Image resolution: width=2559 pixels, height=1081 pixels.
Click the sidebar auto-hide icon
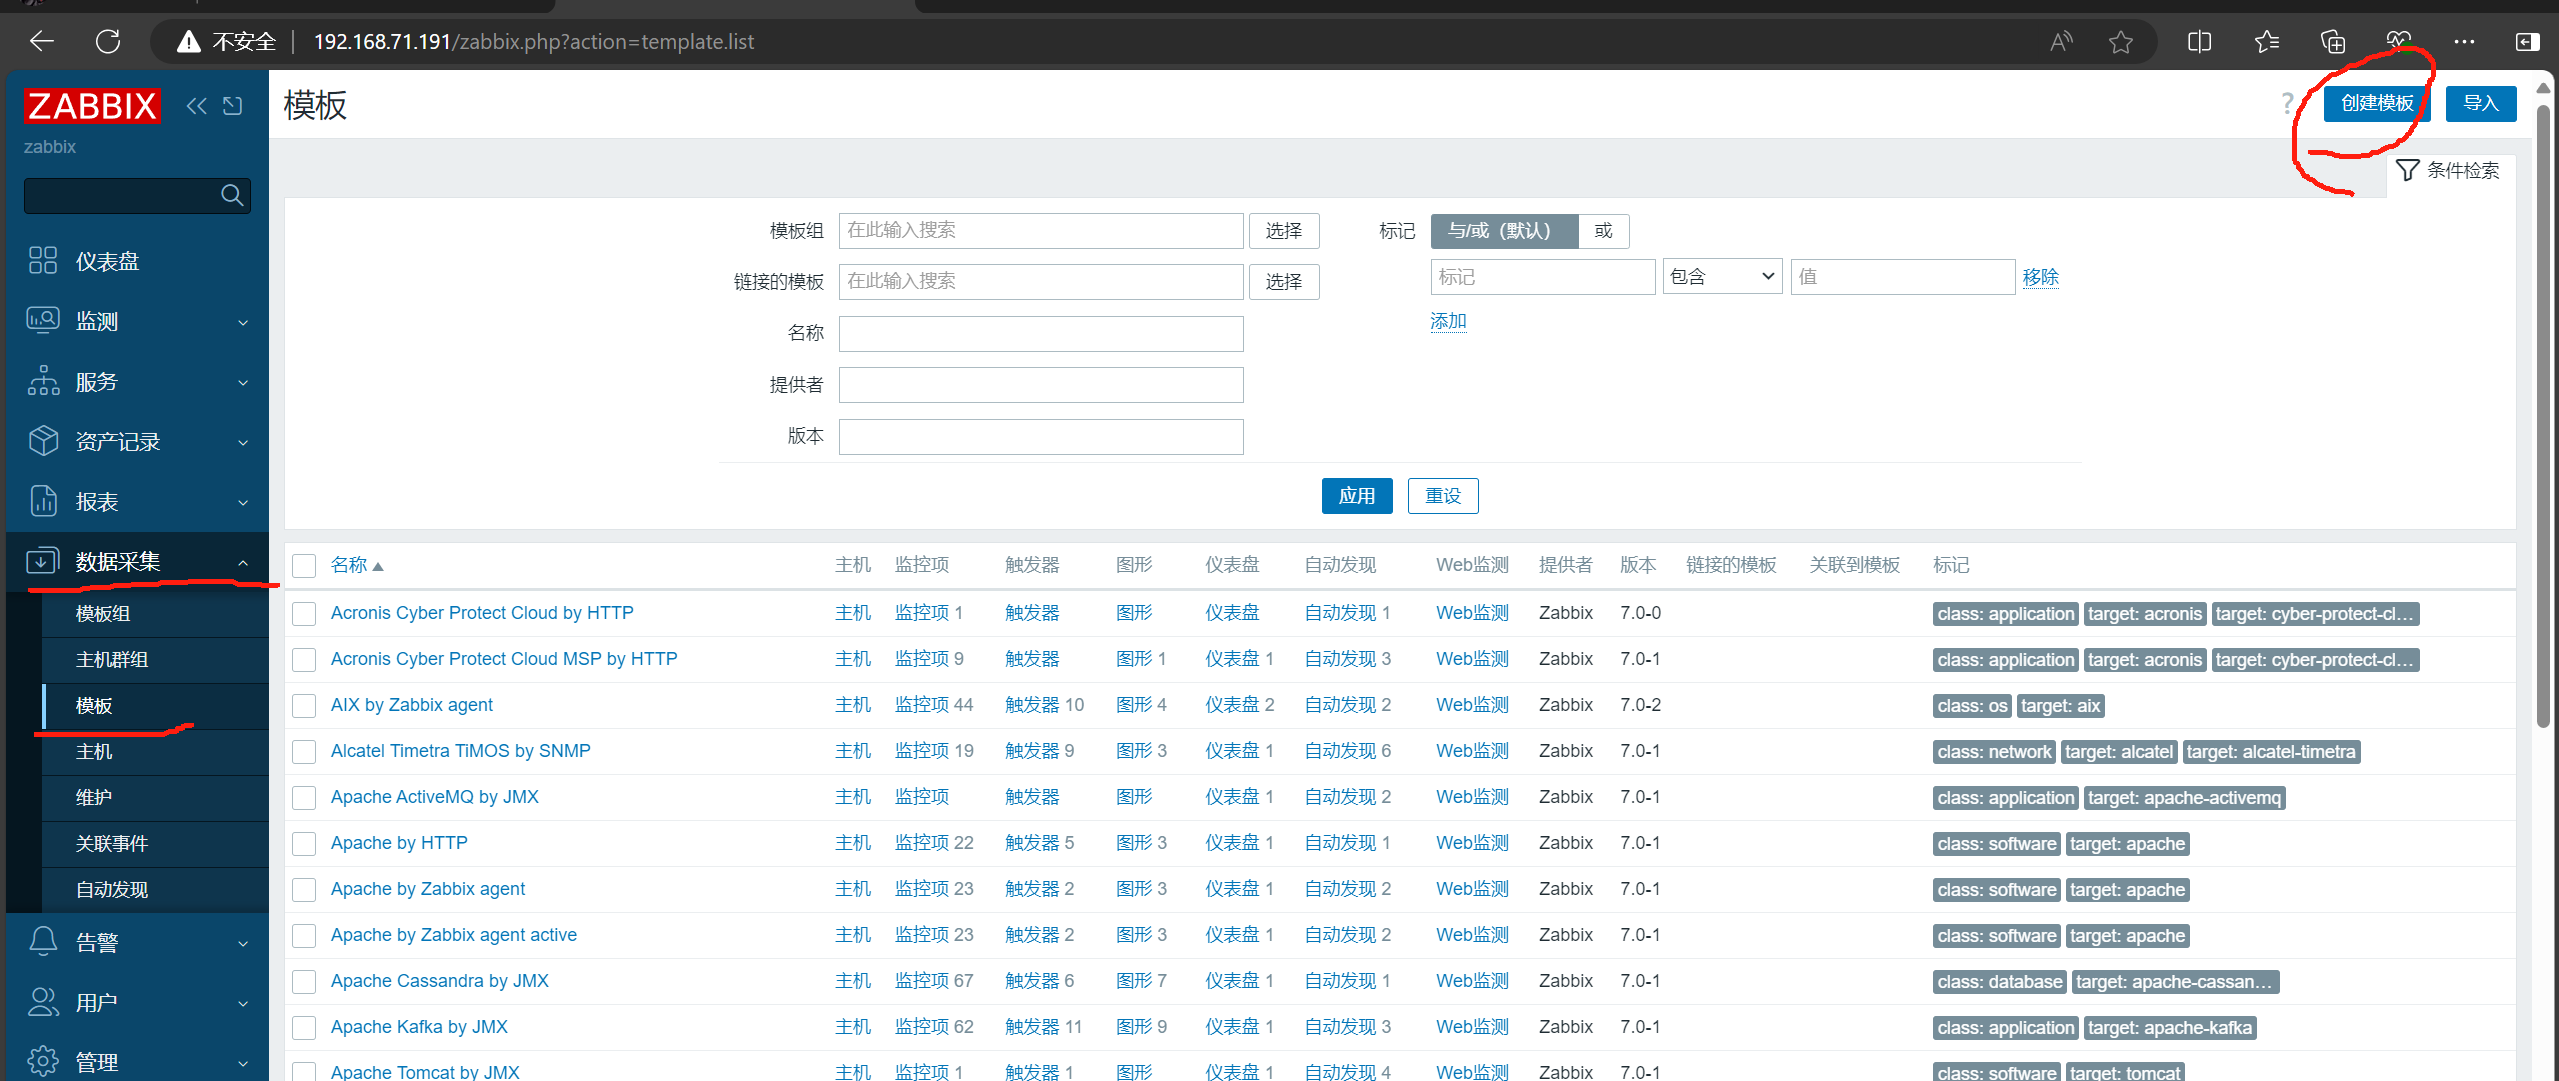click(232, 106)
